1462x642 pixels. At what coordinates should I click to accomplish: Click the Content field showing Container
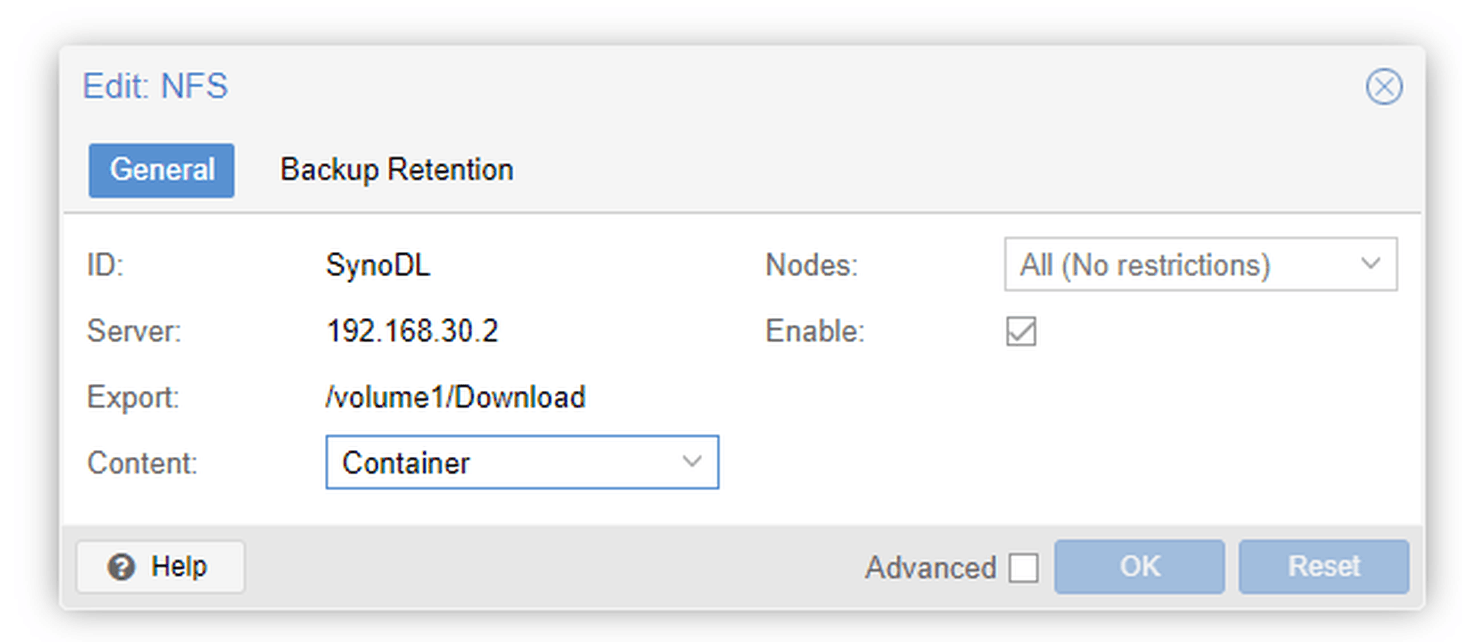[522, 462]
